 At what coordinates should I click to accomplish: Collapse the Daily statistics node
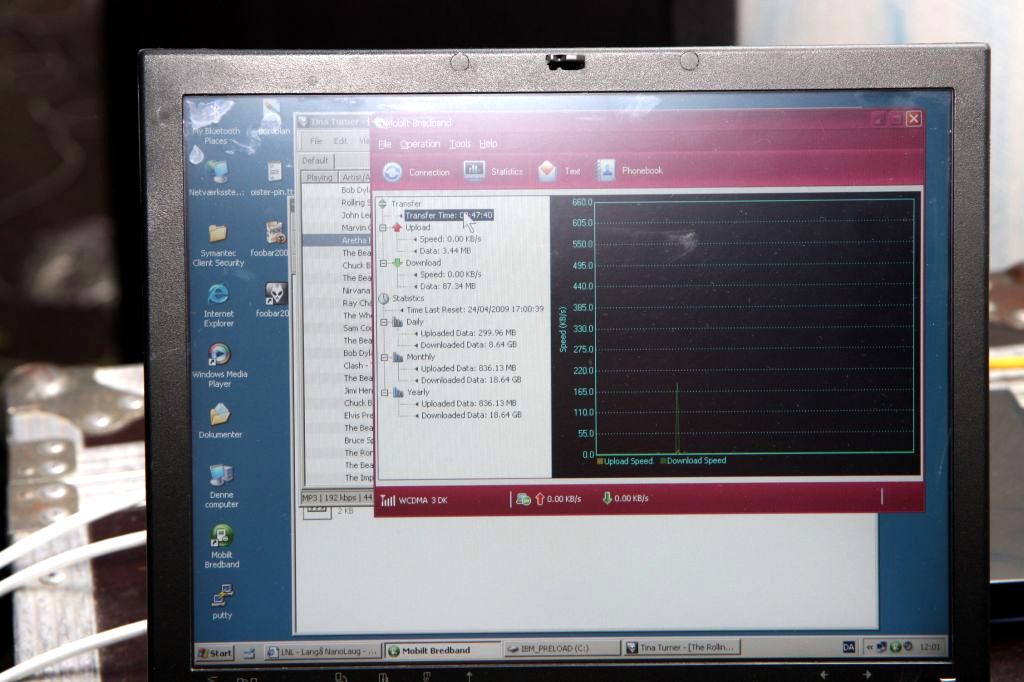pyautogui.click(x=385, y=322)
